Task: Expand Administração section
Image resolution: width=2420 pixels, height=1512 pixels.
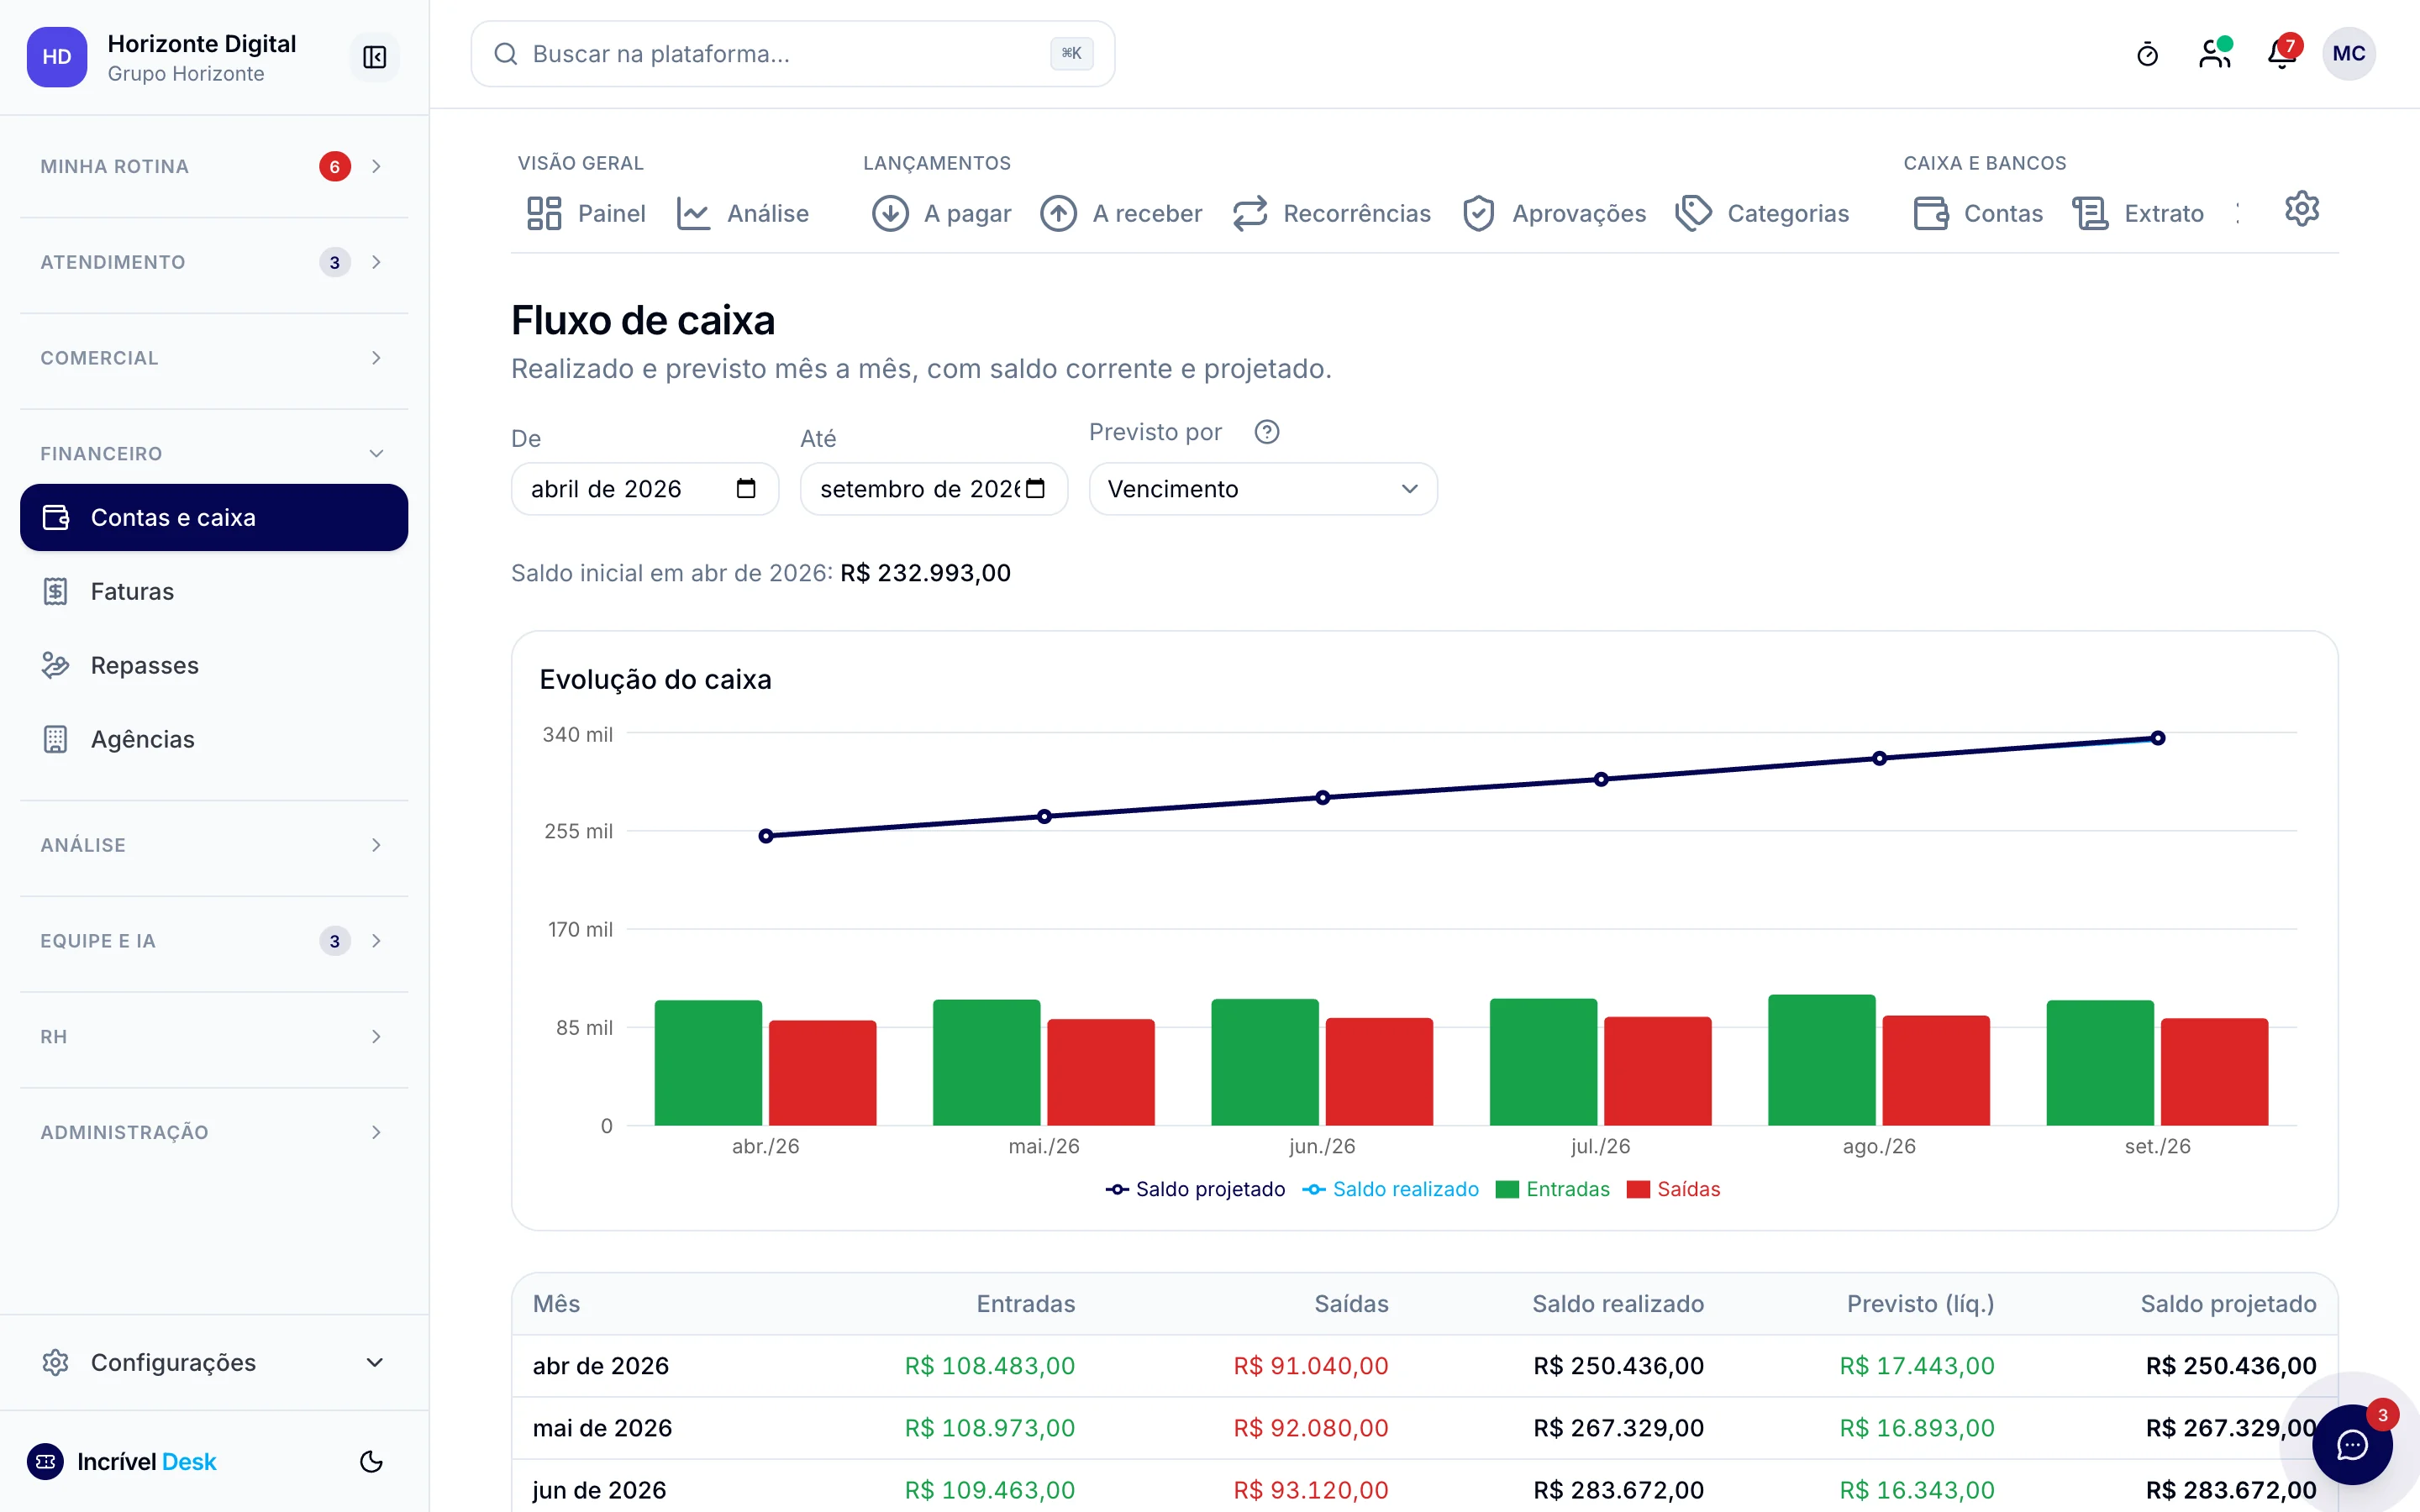Action: click(214, 1132)
